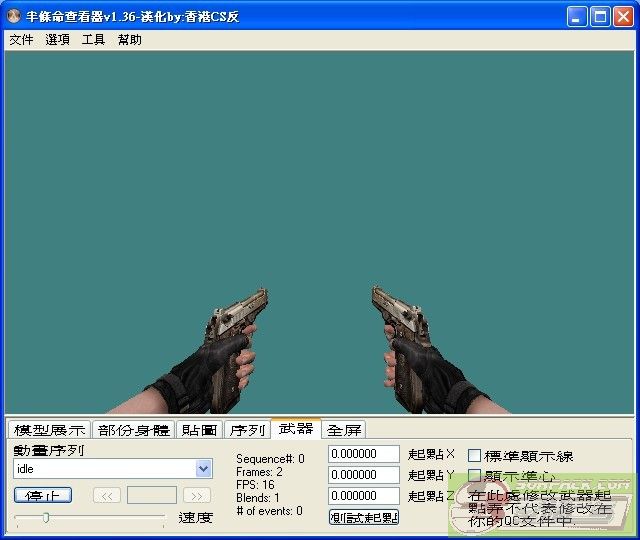Adjust the 速度 speed slider handle
Screen dimensions: 640x540
(46, 518)
